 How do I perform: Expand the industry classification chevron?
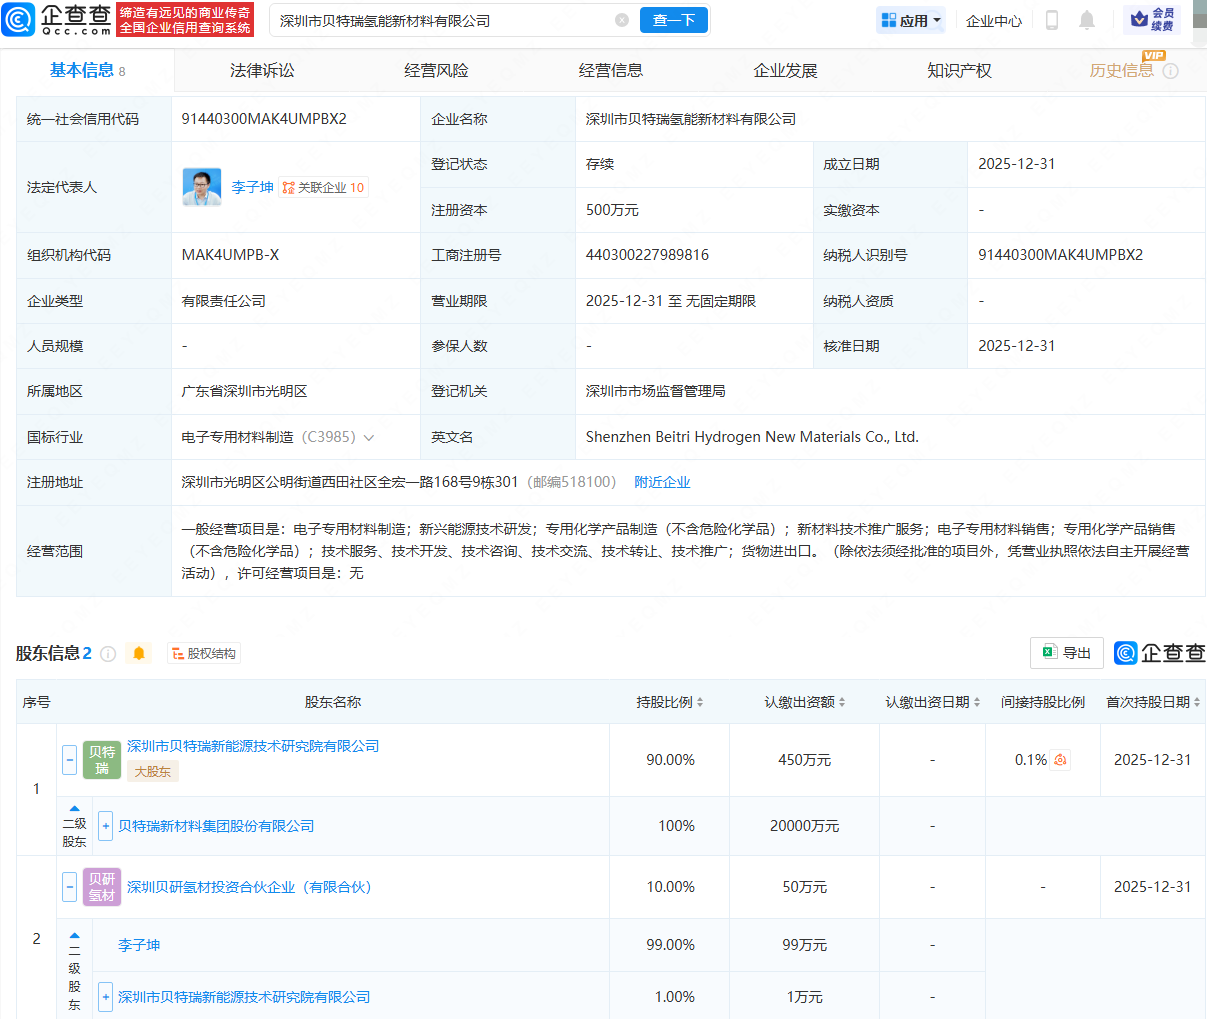click(369, 438)
